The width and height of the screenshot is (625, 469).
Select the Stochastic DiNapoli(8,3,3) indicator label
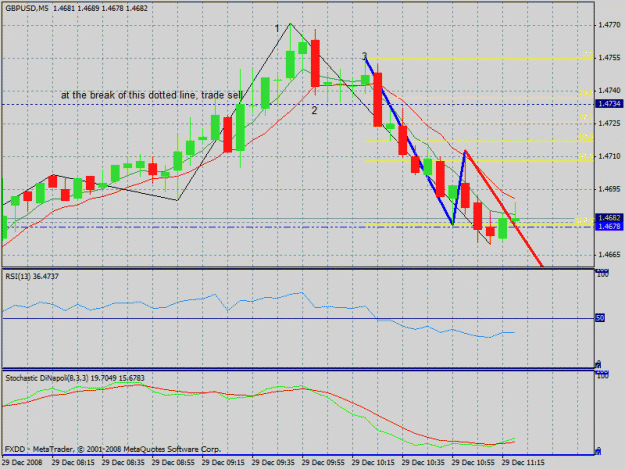pyautogui.click(x=75, y=378)
